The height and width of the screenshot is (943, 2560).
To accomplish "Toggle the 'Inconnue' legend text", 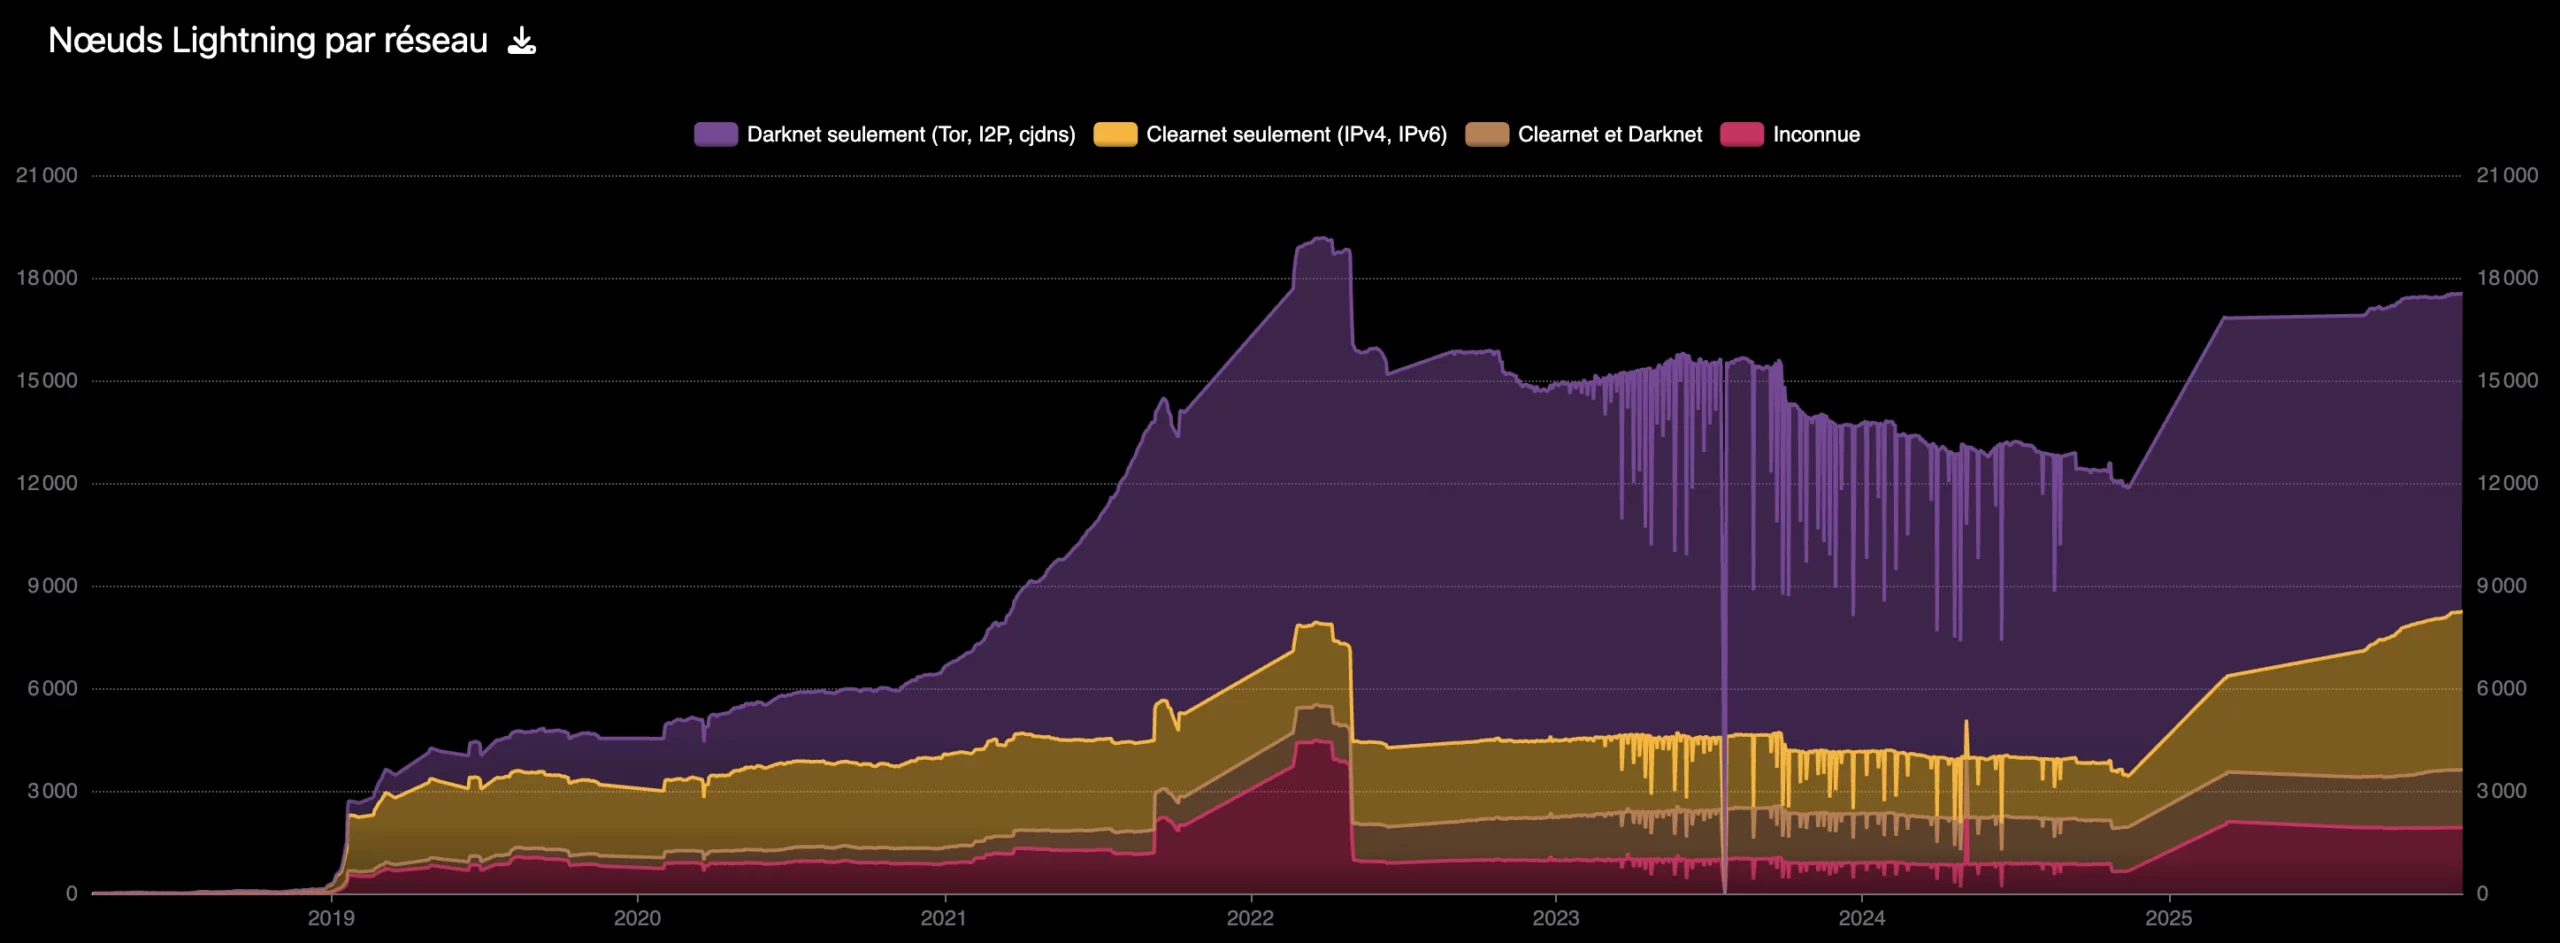I will click(x=1816, y=135).
